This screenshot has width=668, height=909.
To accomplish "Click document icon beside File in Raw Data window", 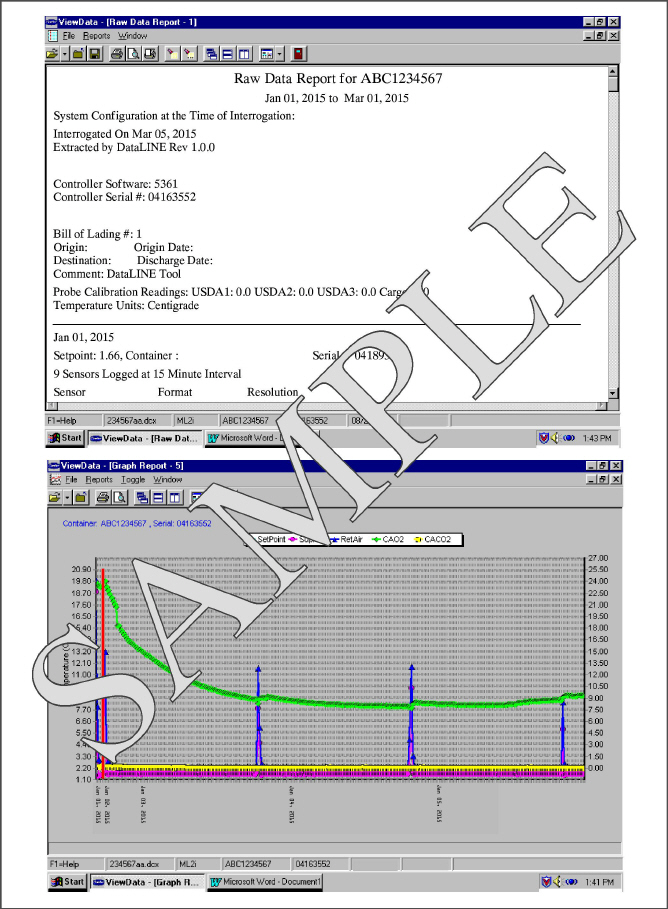I will (x=52, y=36).
